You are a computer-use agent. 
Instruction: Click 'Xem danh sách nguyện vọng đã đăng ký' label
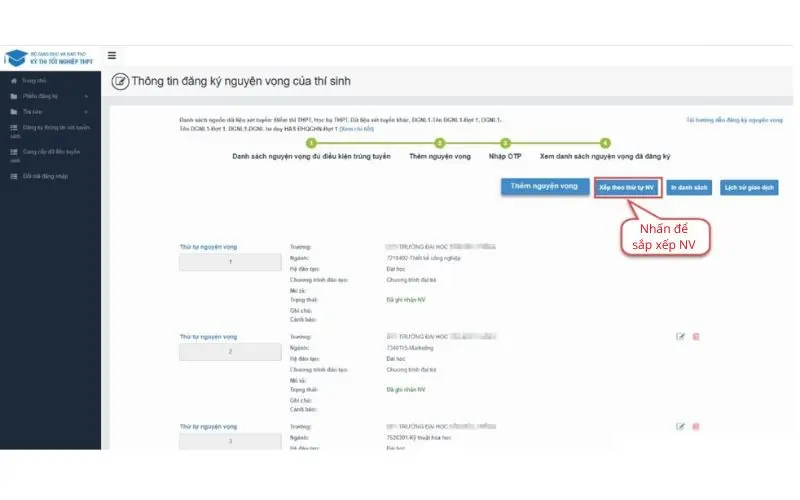point(605,156)
